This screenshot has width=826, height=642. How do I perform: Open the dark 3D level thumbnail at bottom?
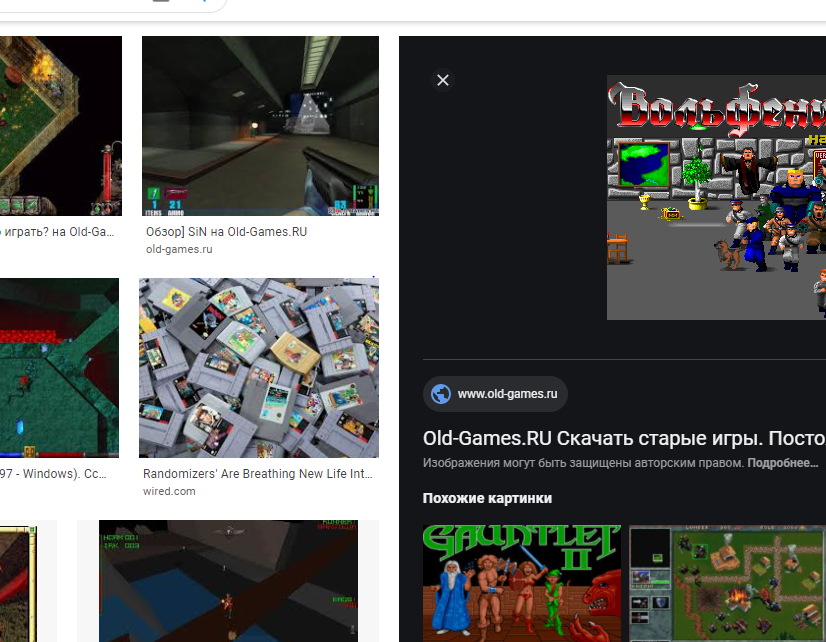(228, 581)
